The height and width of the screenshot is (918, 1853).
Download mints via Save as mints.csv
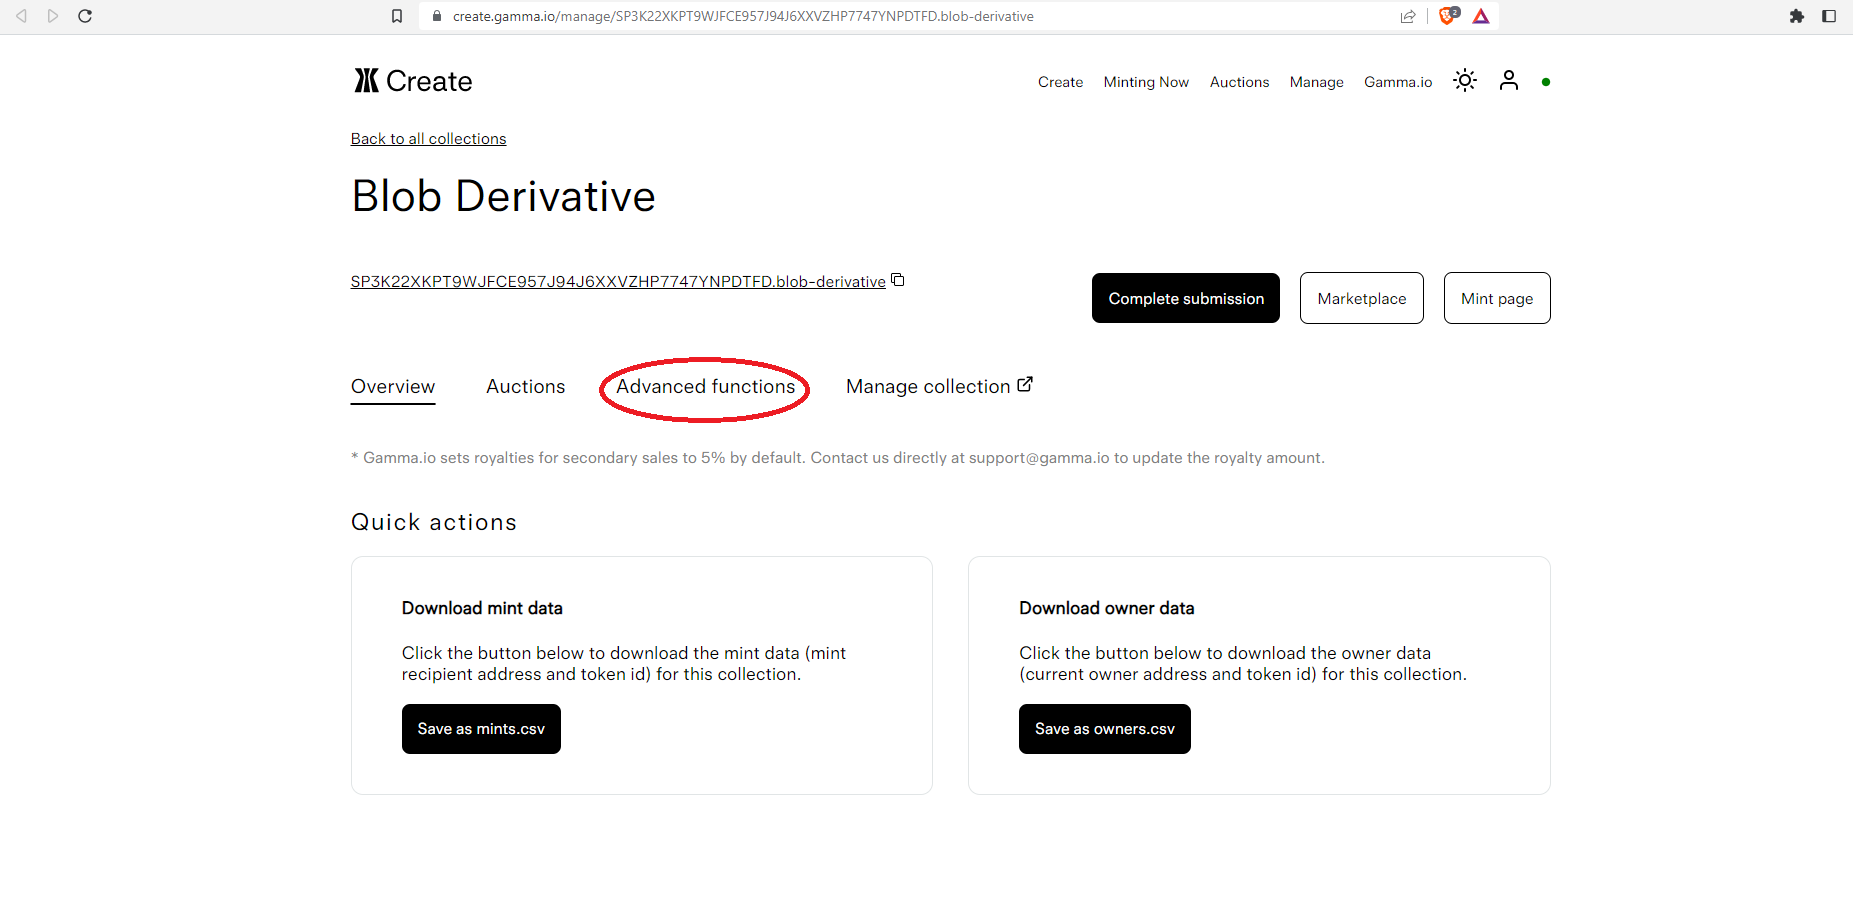[481, 729]
